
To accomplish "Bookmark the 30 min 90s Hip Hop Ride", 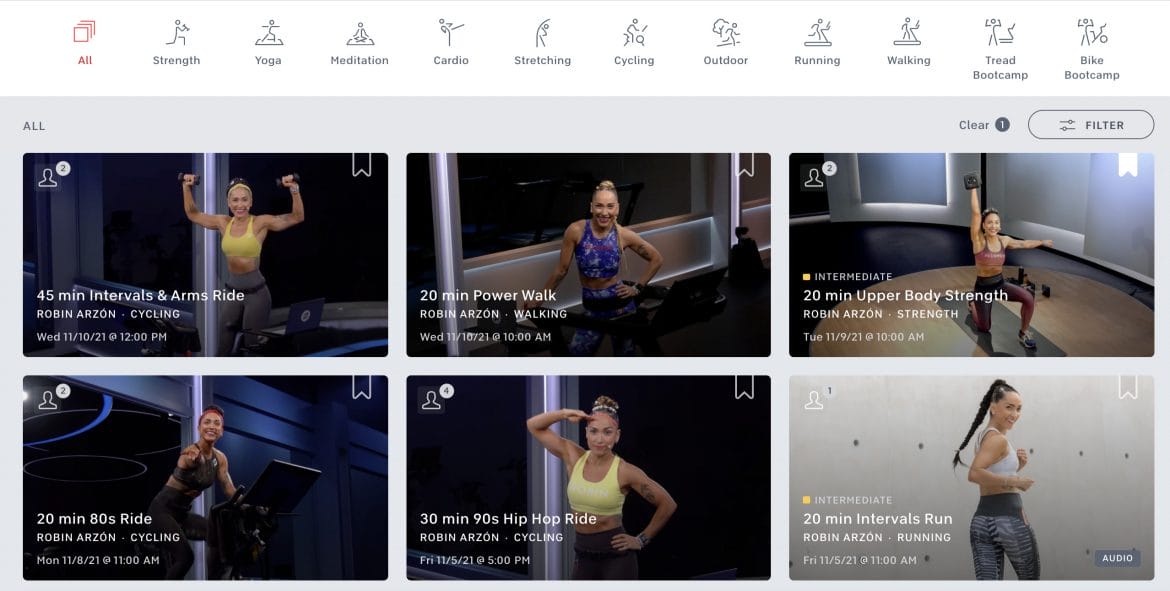I will pyautogui.click(x=745, y=387).
